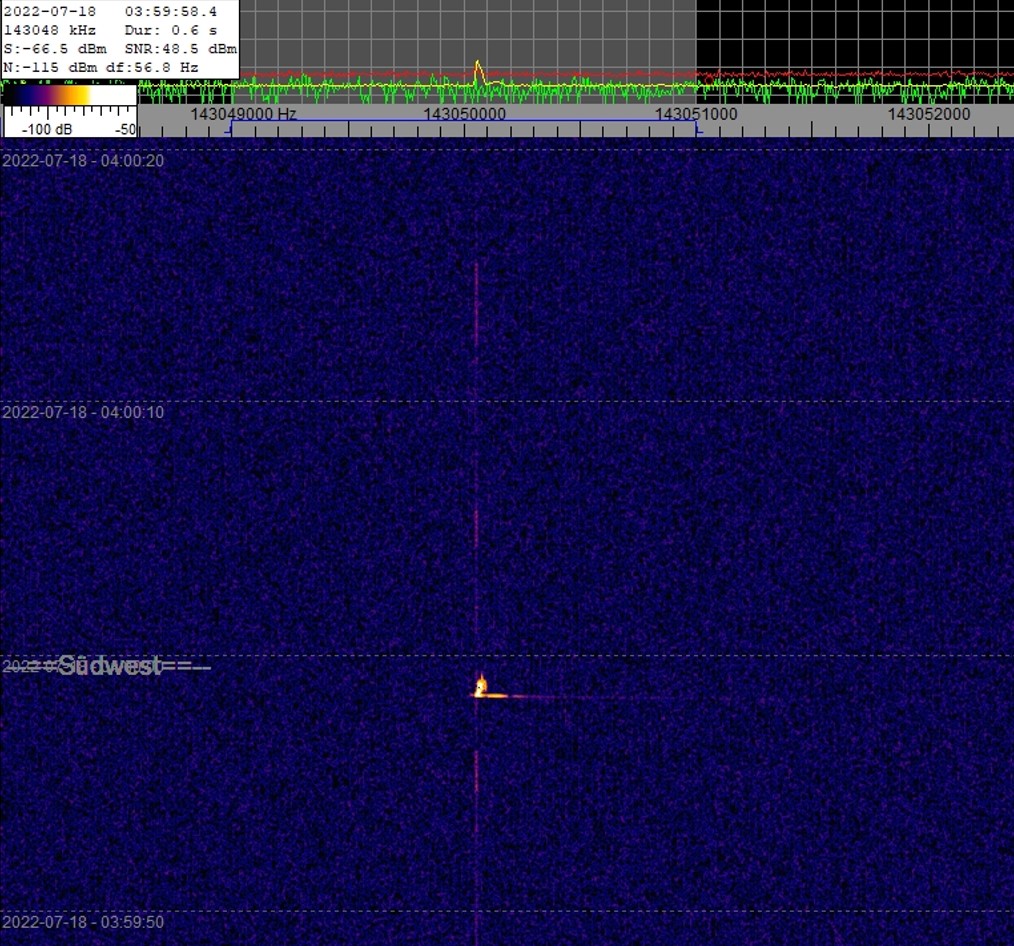Click the 03:59:58.4 time readout
Image resolution: width=1014 pixels, height=946 pixels.
(171, 12)
